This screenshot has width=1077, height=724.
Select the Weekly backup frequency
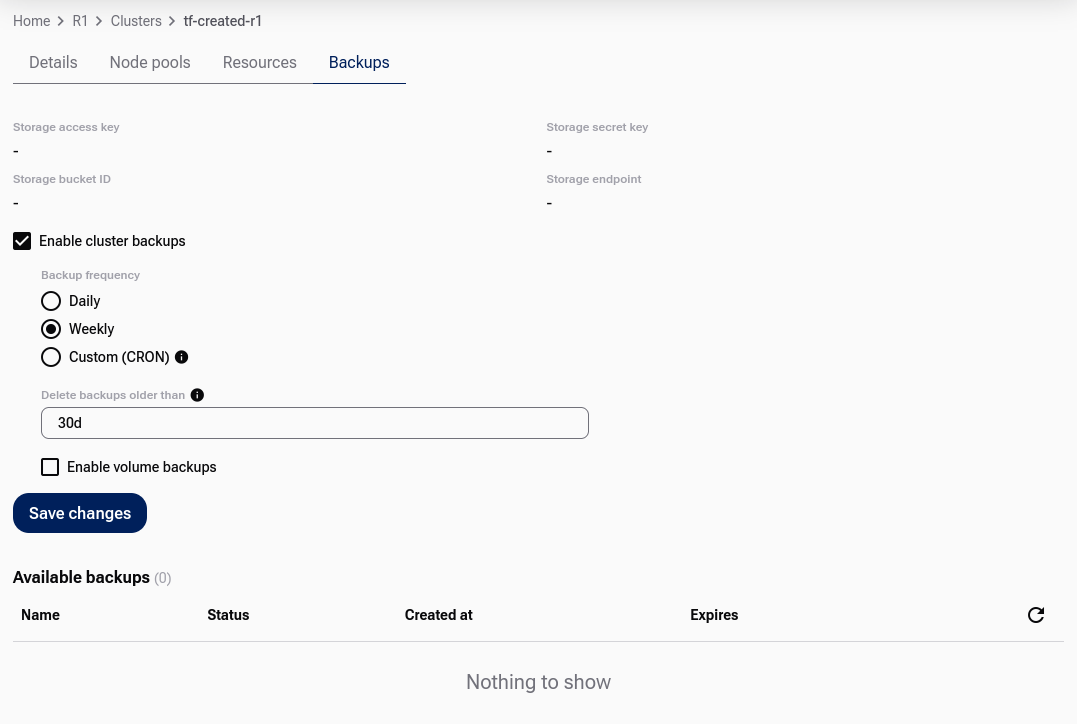coord(51,329)
